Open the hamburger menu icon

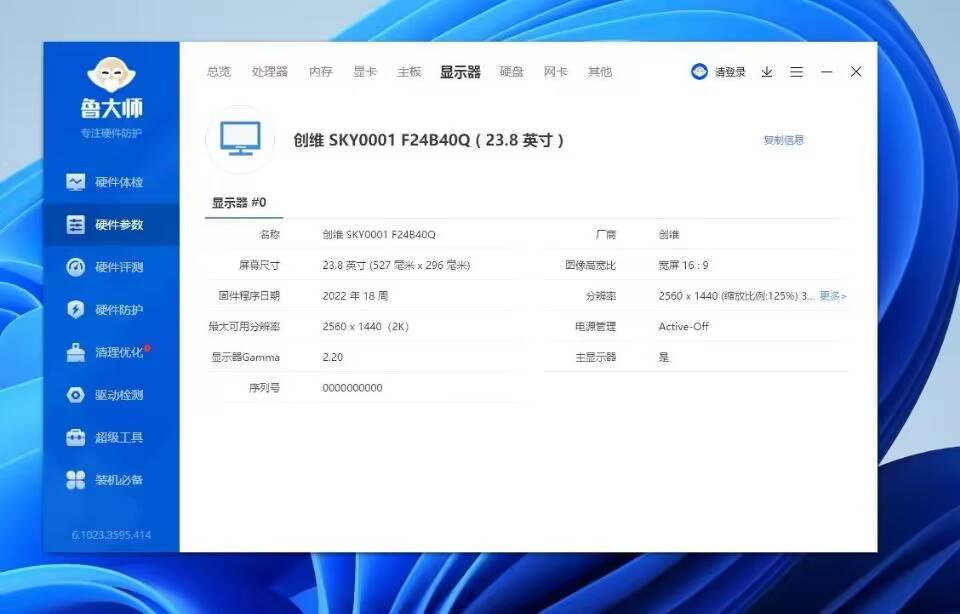click(x=797, y=72)
